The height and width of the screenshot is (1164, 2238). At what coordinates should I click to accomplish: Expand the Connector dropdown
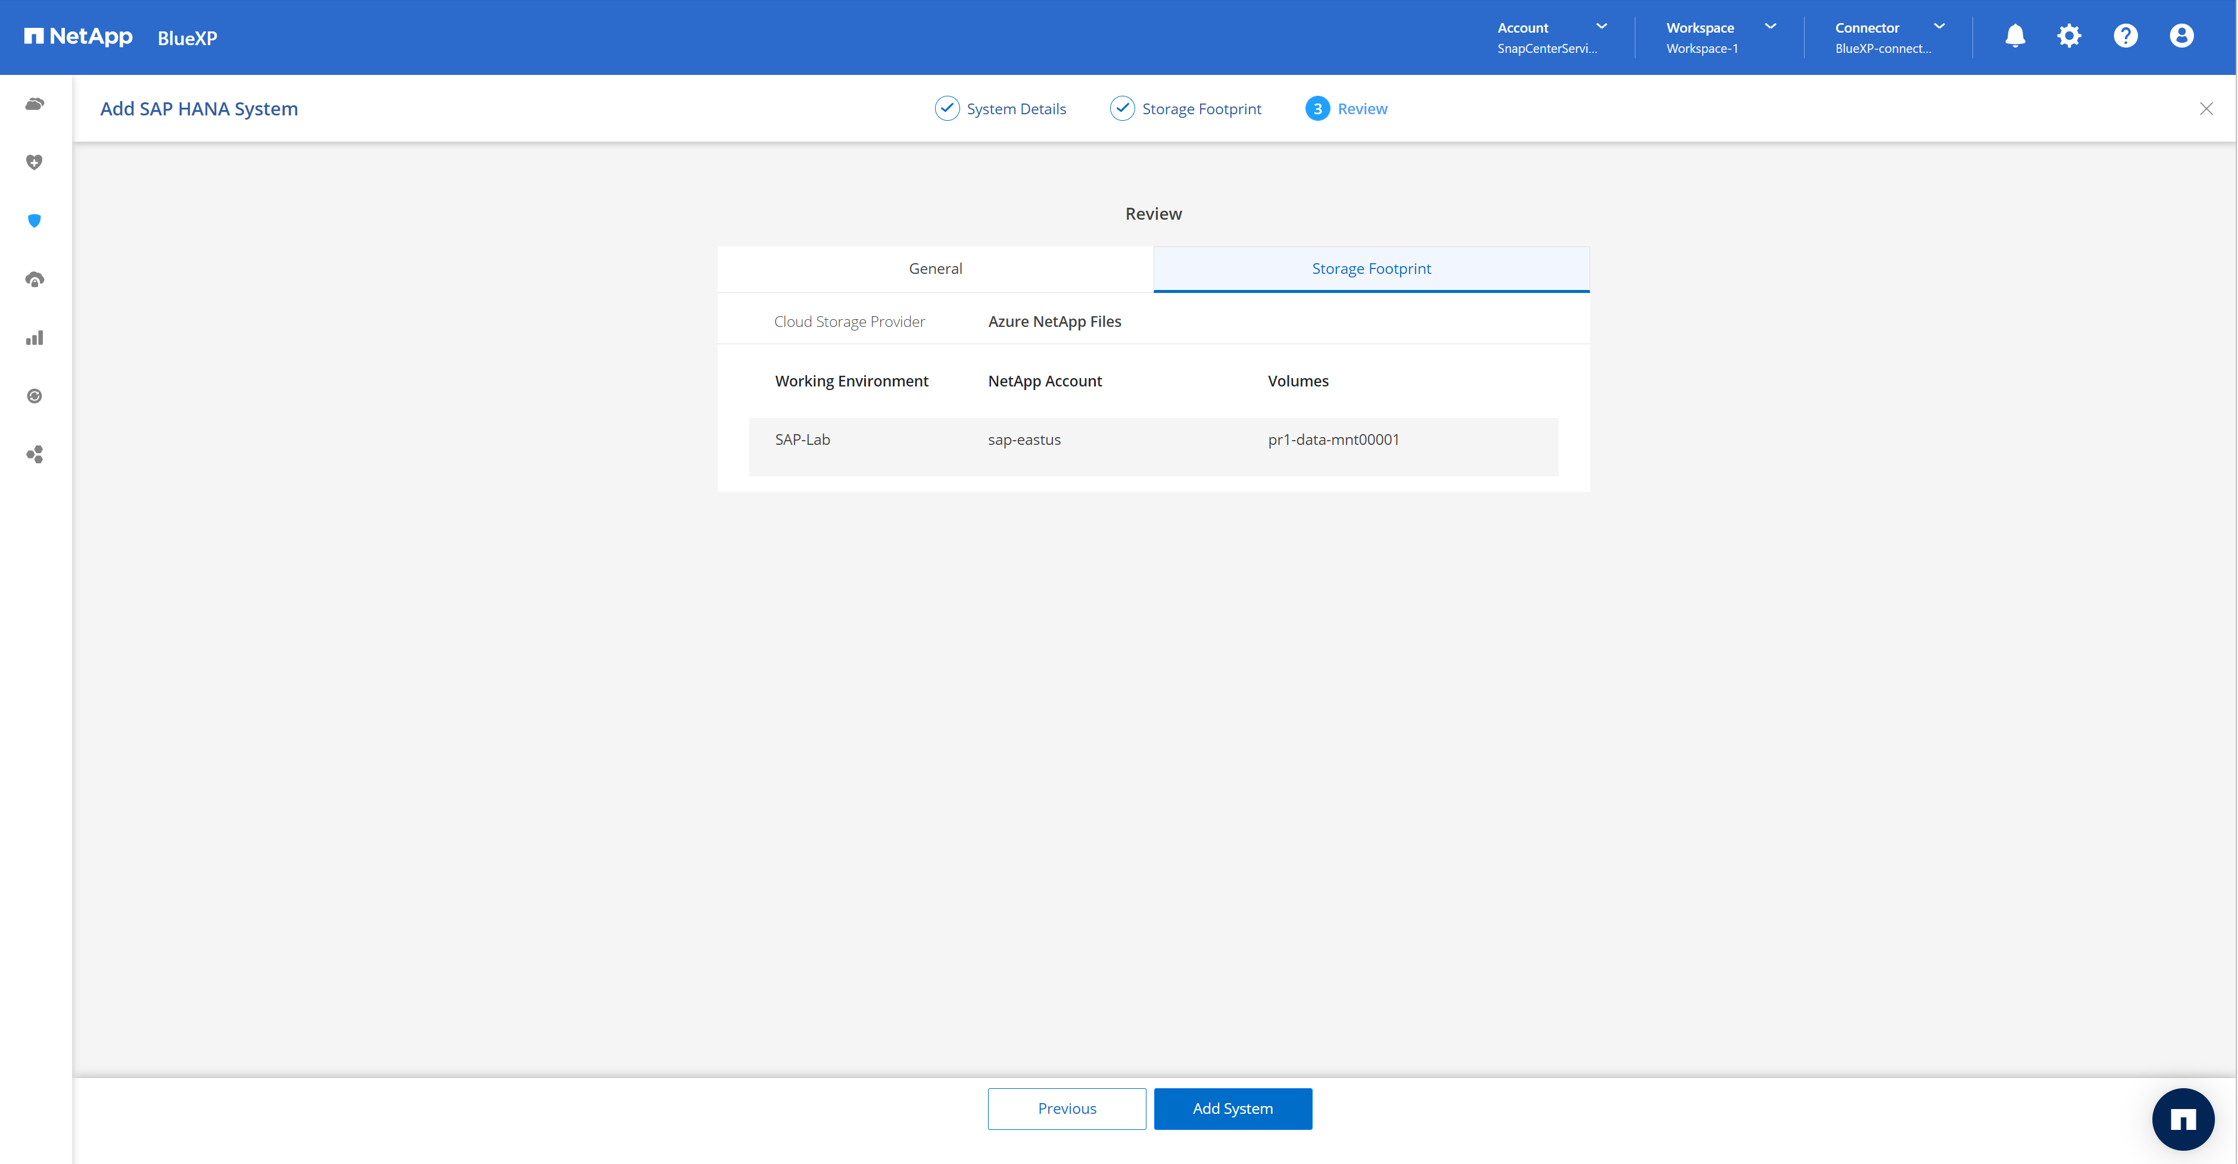click(x=1889, y=37)
